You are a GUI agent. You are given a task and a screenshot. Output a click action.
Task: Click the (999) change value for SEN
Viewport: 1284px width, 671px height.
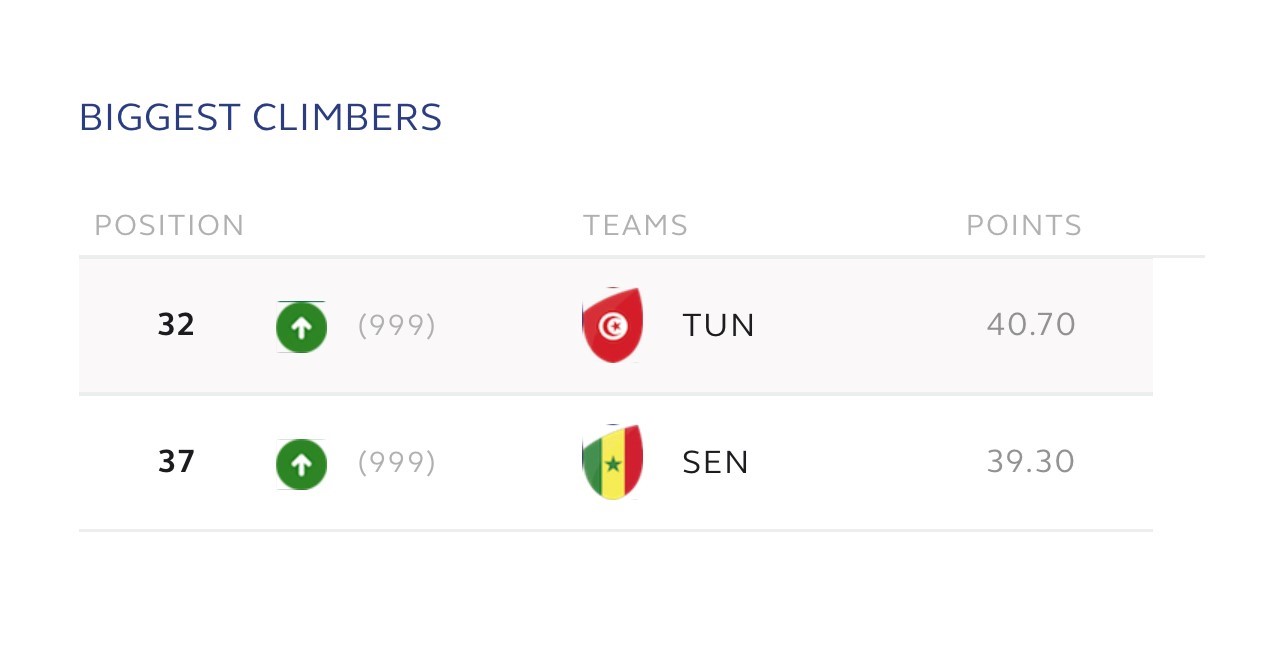(x=397, y=463)
